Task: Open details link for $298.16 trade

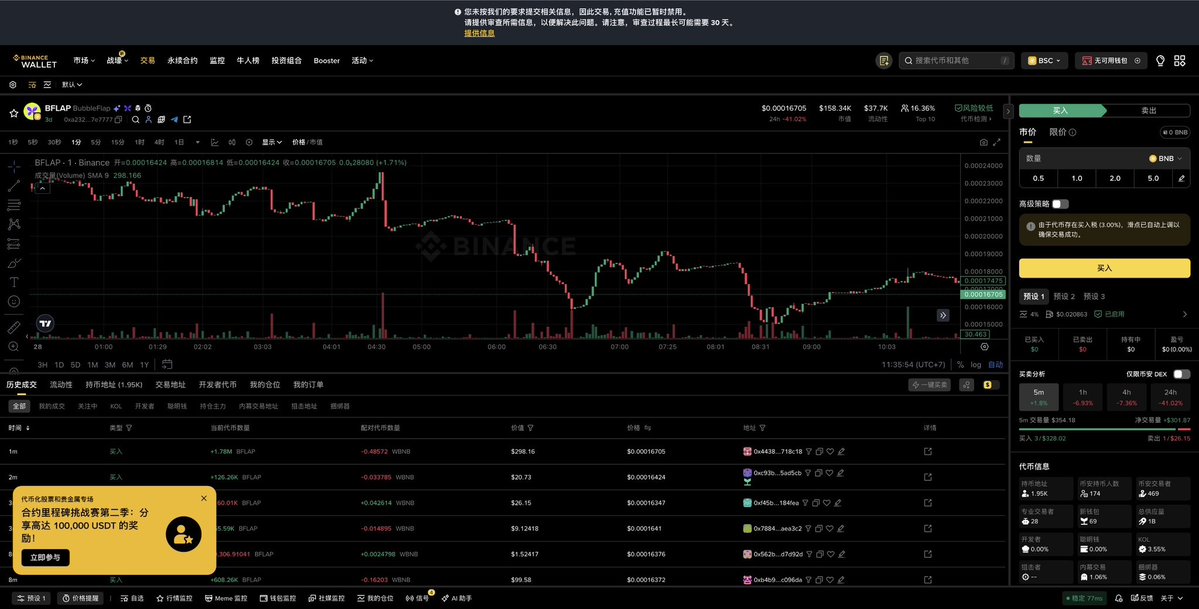Action: coord(928,451)
